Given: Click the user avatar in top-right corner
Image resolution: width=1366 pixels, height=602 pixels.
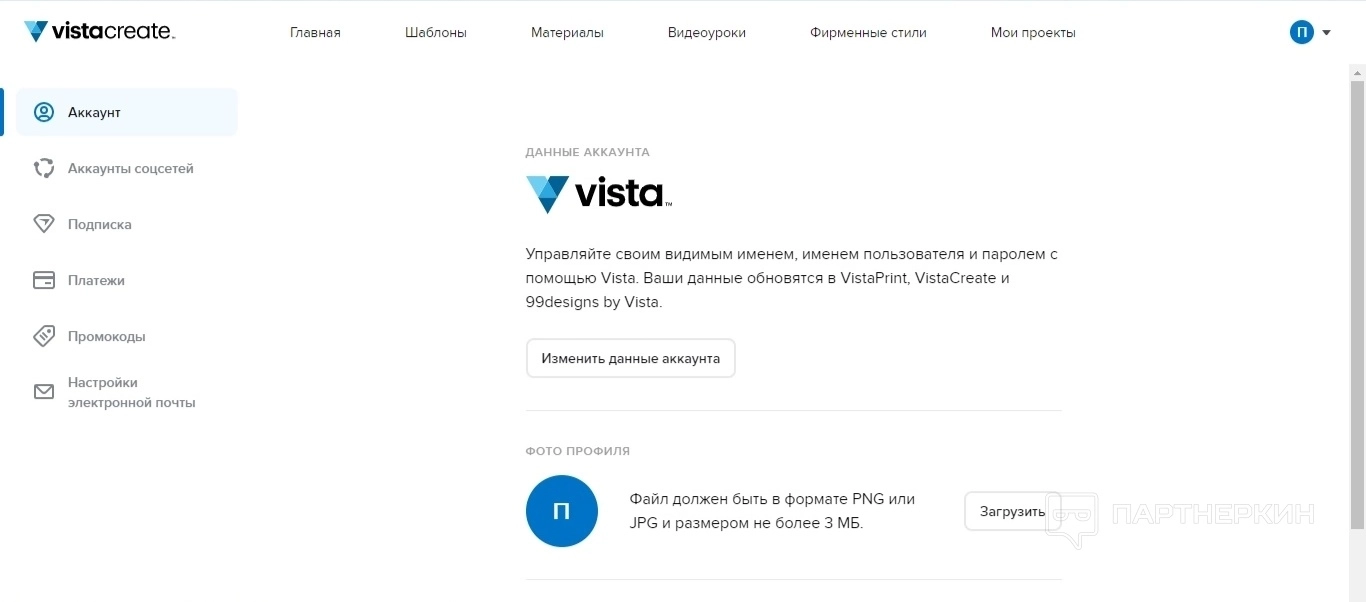Looking at the screenshot, I should [1301, 32].
